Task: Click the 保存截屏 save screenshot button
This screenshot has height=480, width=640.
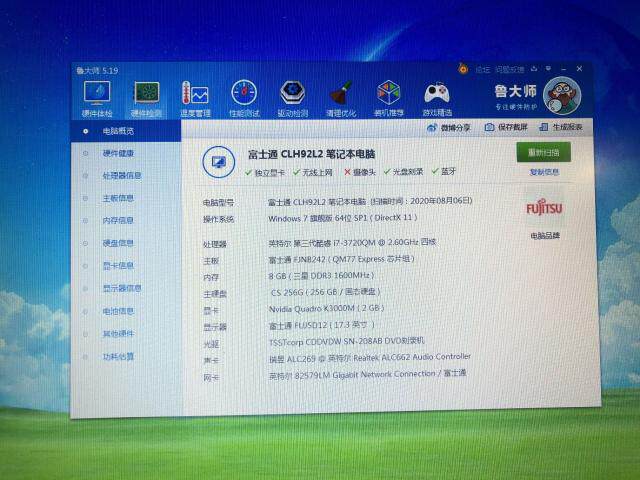Action: (506, 127)
